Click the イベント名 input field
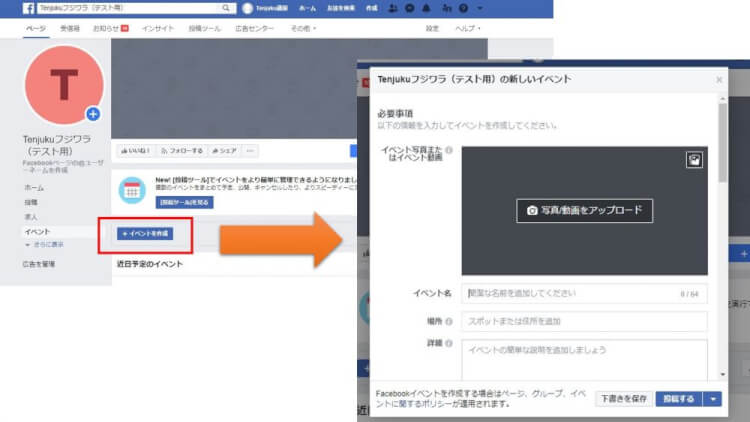This screenshot has width=750, height=422. pyautogui.click(x=584, y=293)
